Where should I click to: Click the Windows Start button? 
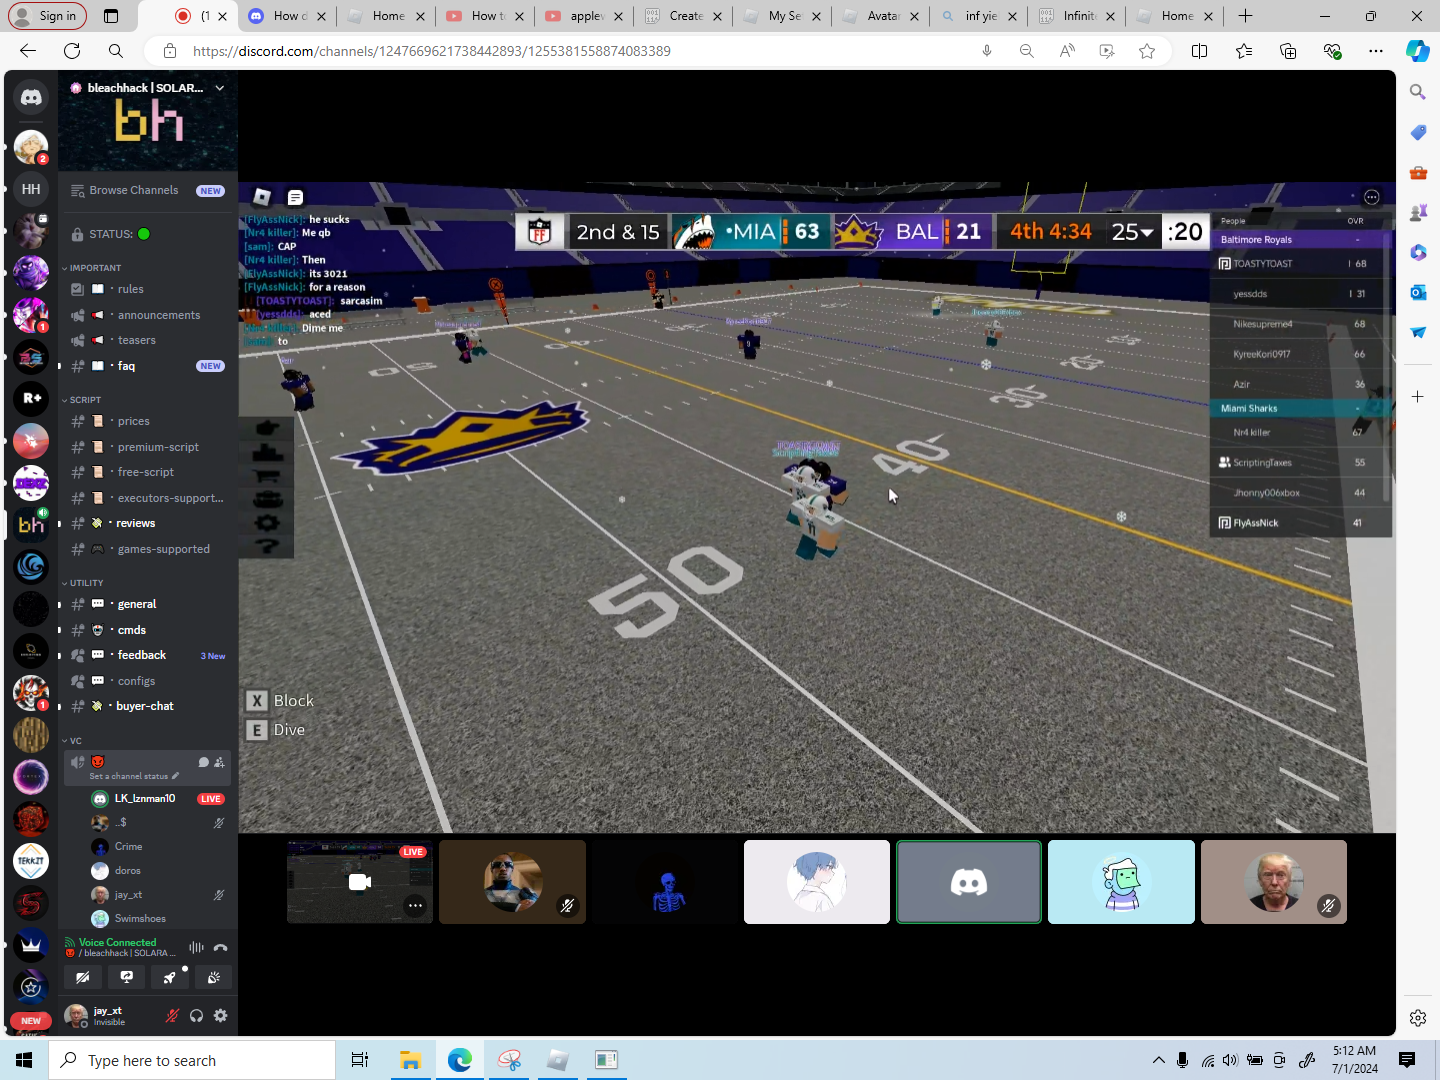[24, 1060]
